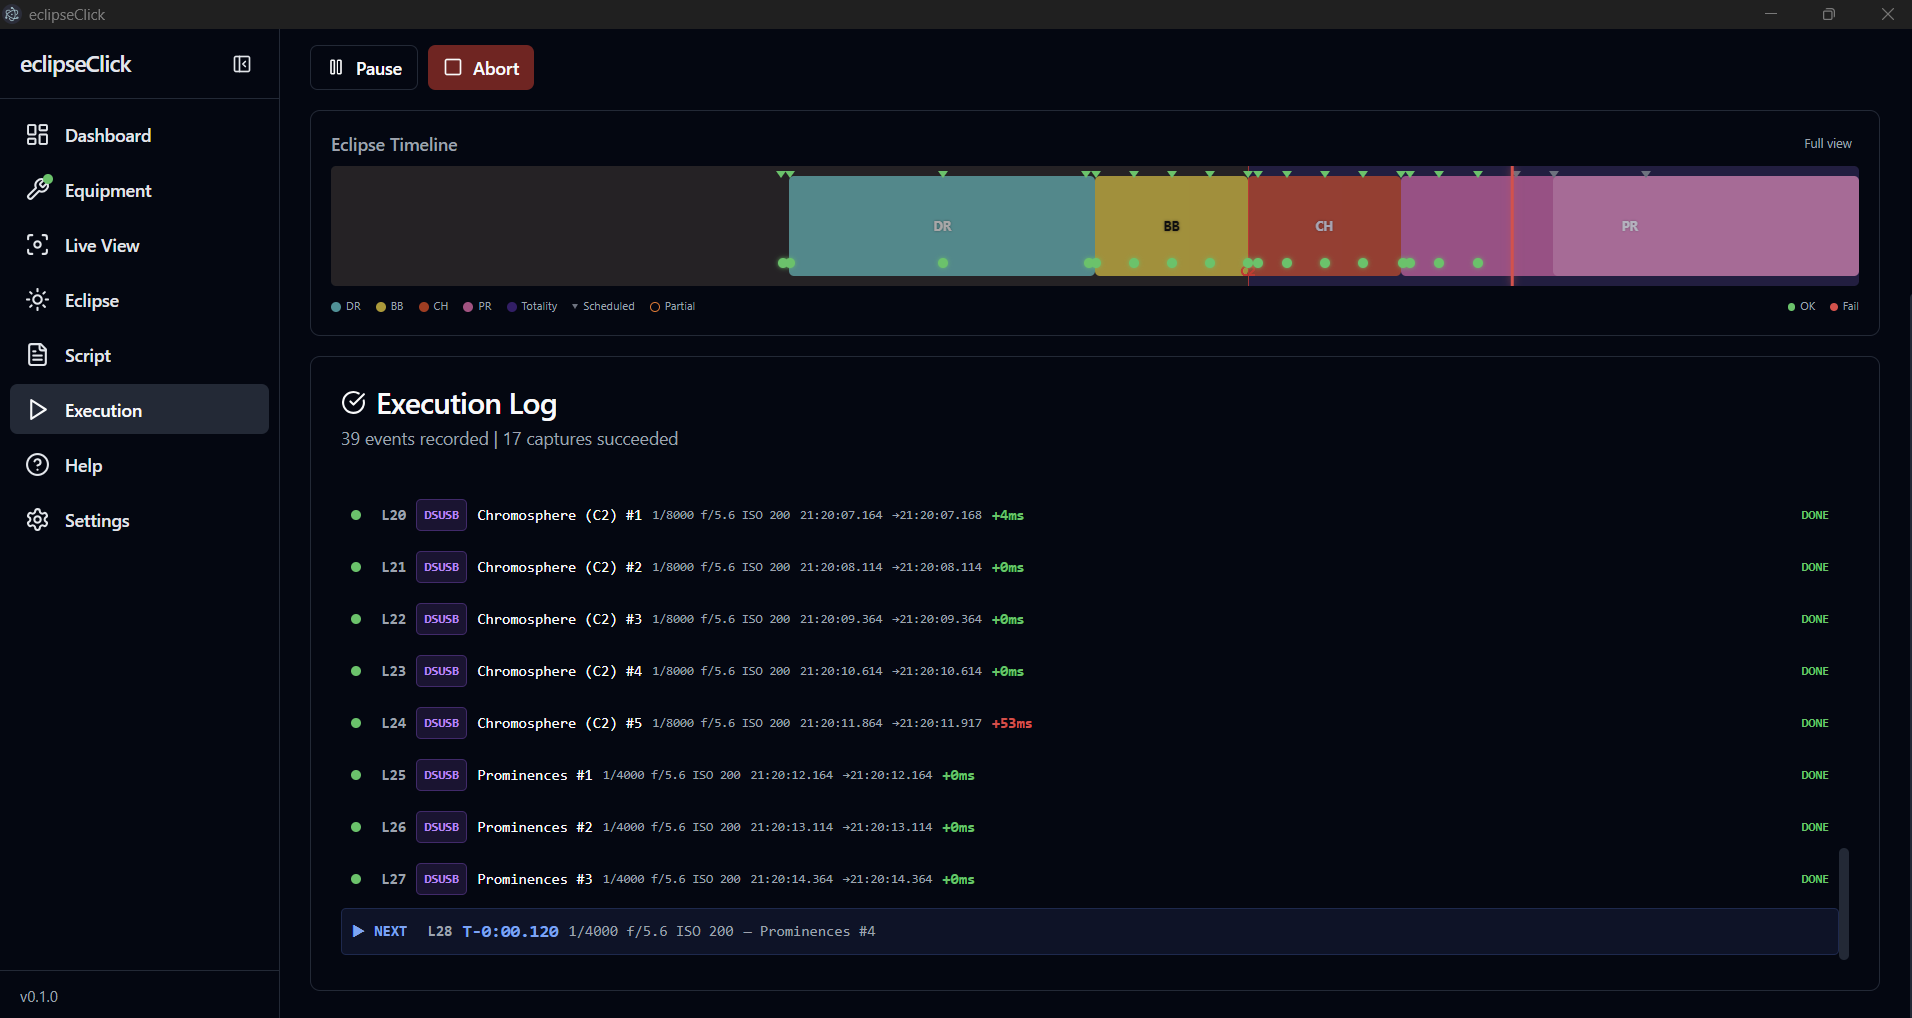
Task: Click the CH color dot in the legend
Action: [425, 306]
